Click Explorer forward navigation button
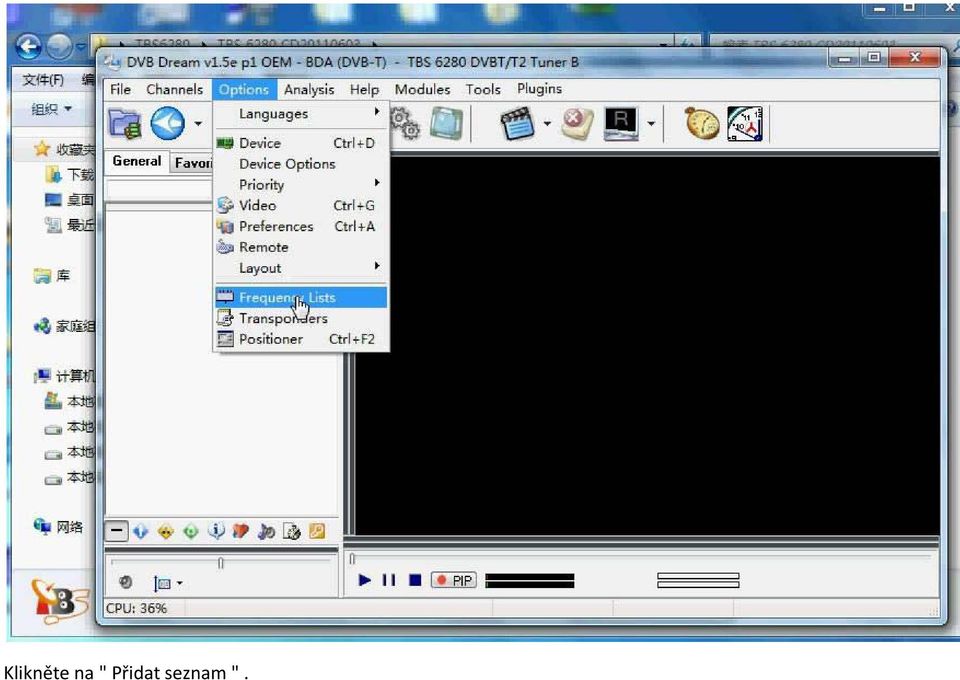This screenshot has width=960, height=680. [x=59, y=47]
